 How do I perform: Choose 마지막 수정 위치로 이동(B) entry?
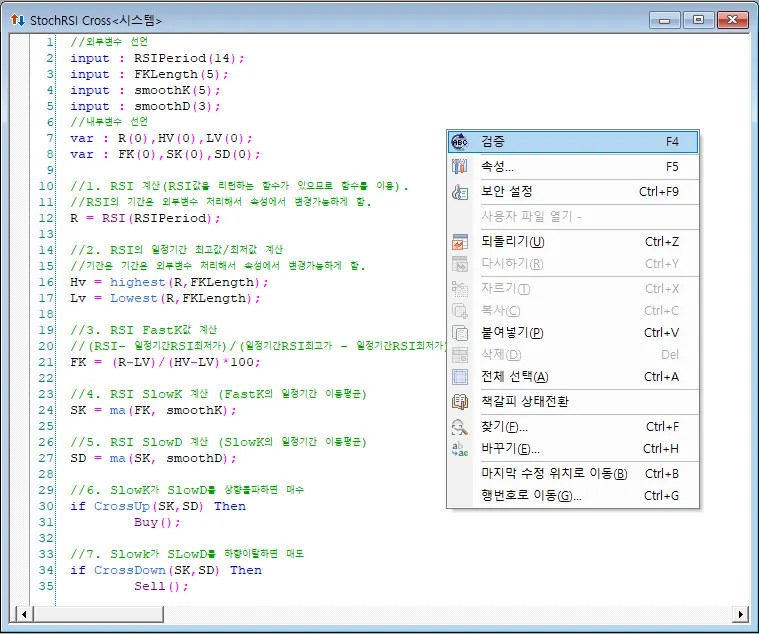573,474
